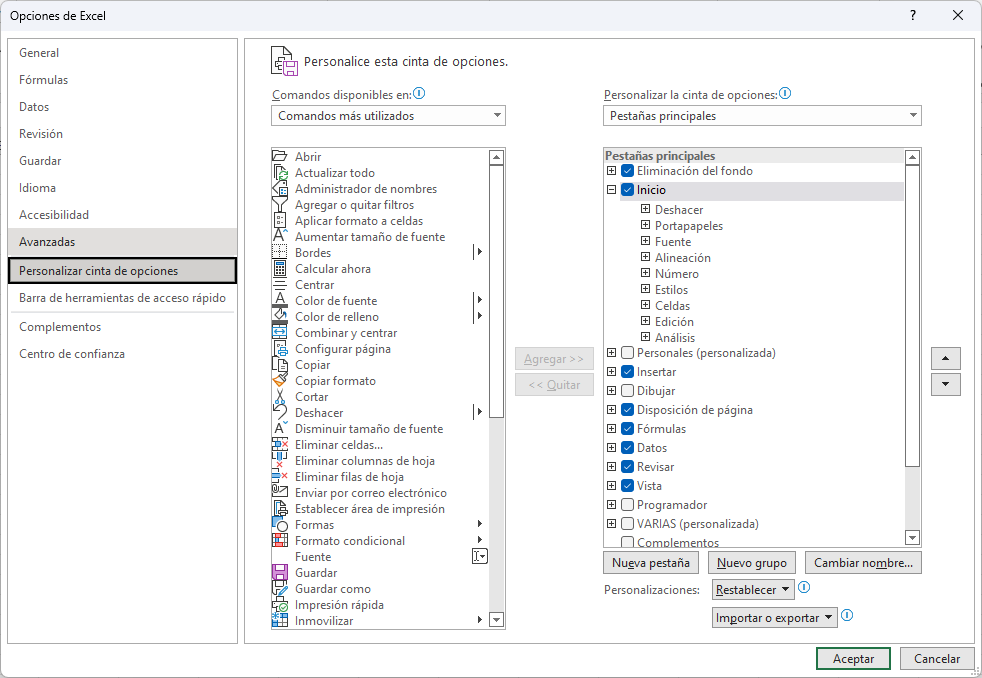The width and height of the screenshot is (982, 678).
Task: Click the Combinar y centrar icon
Action: click(x=279, y=332)
